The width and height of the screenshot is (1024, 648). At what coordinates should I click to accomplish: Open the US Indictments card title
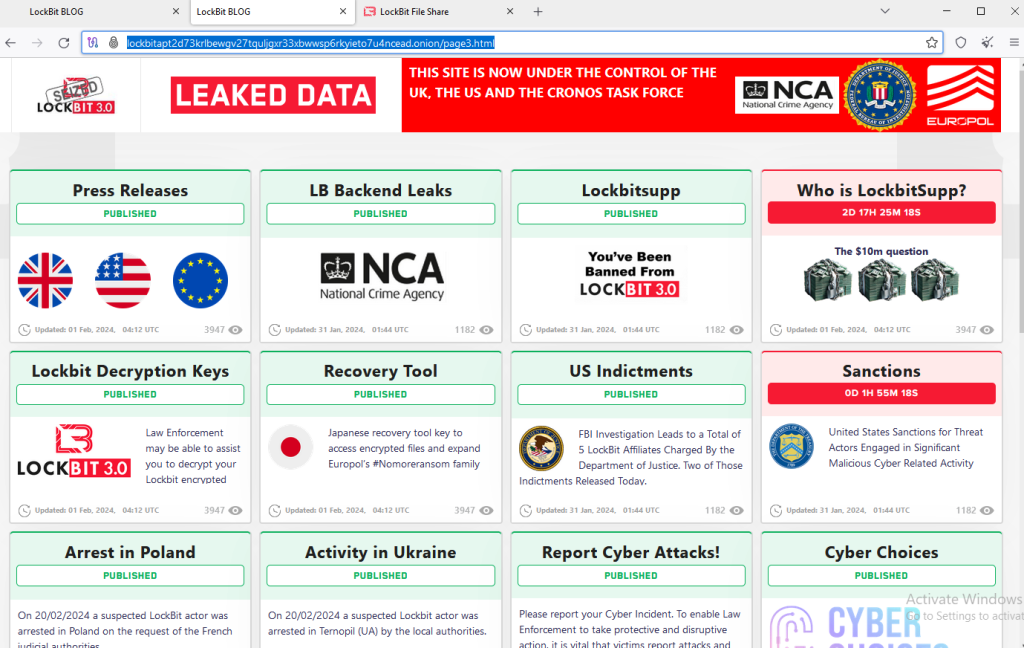pos(631,371)
